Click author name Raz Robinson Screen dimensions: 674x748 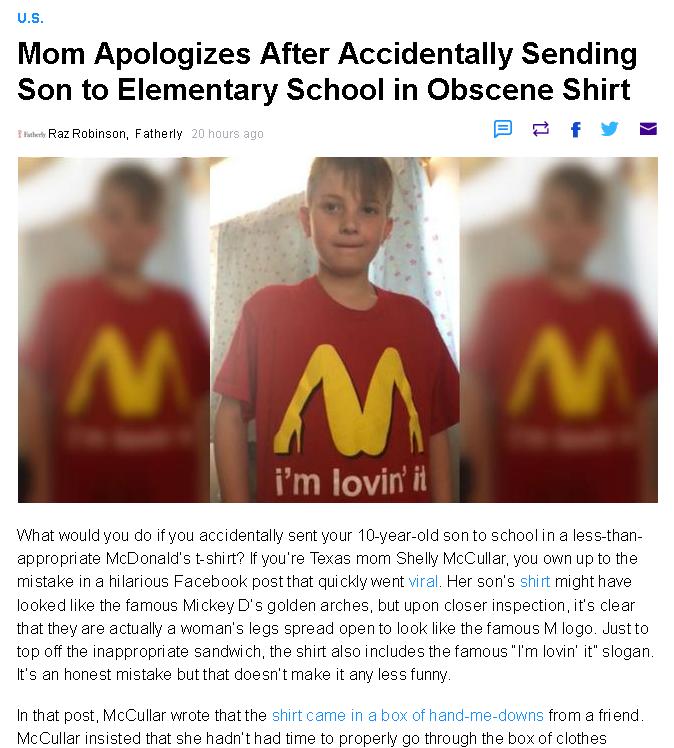[87, 134]
